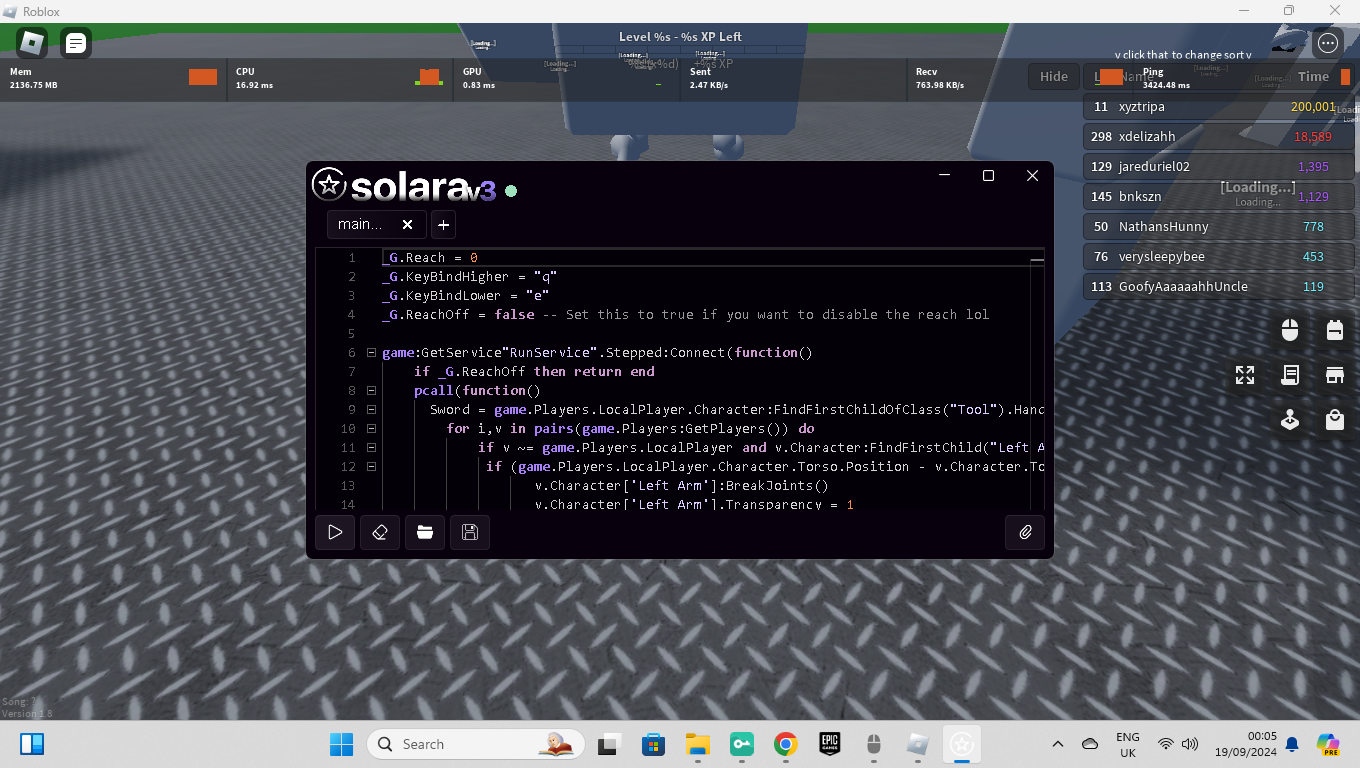The width and height of the screenshot is (1360, 768).
Task: Collapse the pcall fold at line 8
Action: (371, 391)
